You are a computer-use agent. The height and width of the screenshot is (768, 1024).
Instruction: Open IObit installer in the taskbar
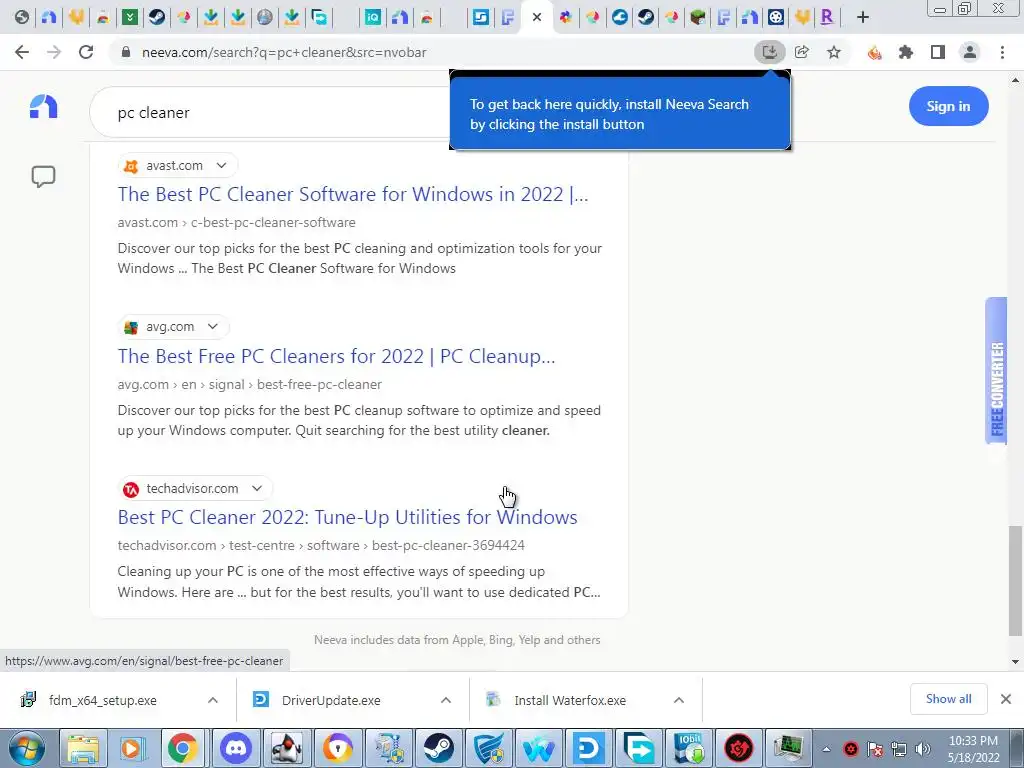(688, 748)
